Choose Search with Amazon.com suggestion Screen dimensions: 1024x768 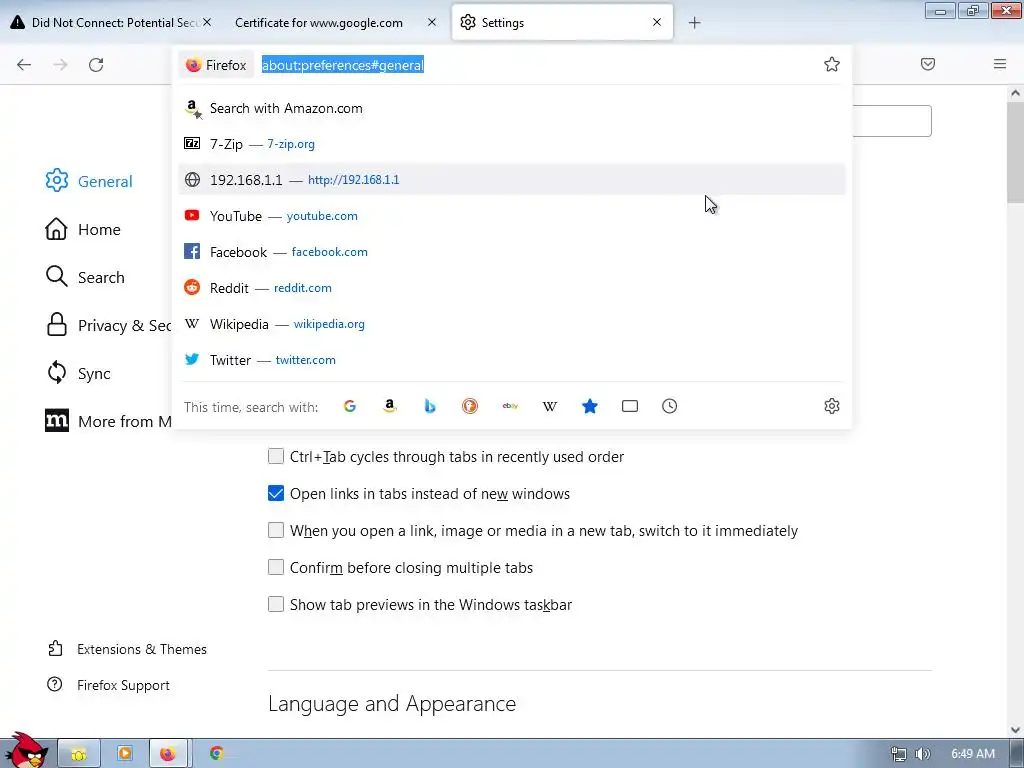(x=512, y=108)
